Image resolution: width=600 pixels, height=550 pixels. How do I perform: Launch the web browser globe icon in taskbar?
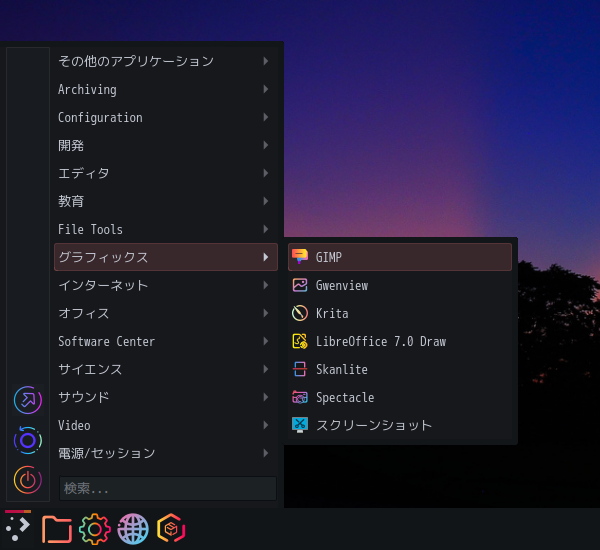click(133, 529)
